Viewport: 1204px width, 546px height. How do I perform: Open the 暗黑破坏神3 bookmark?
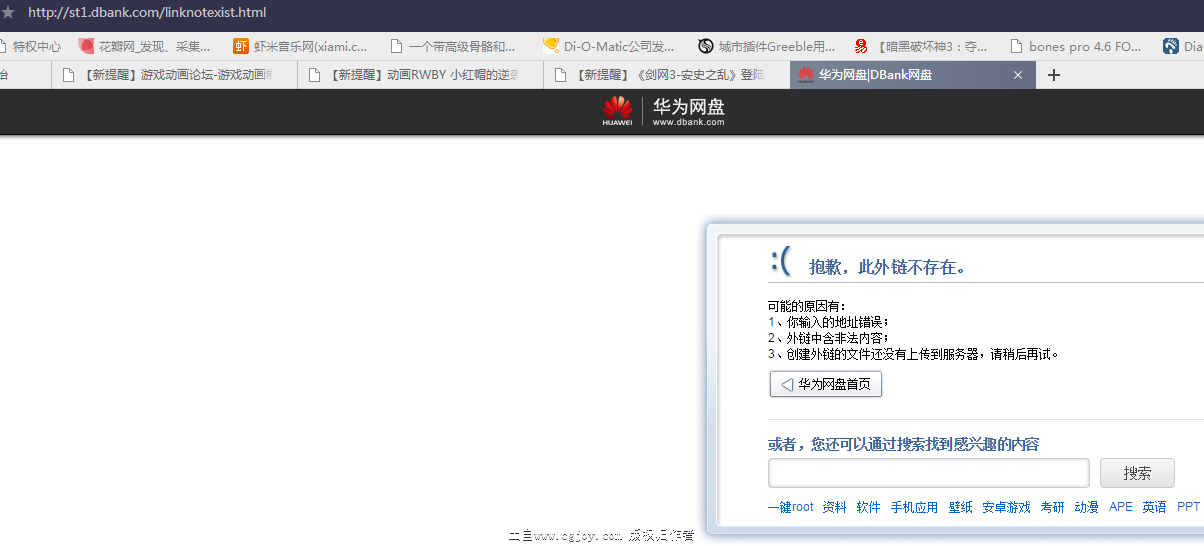(921, 46)
